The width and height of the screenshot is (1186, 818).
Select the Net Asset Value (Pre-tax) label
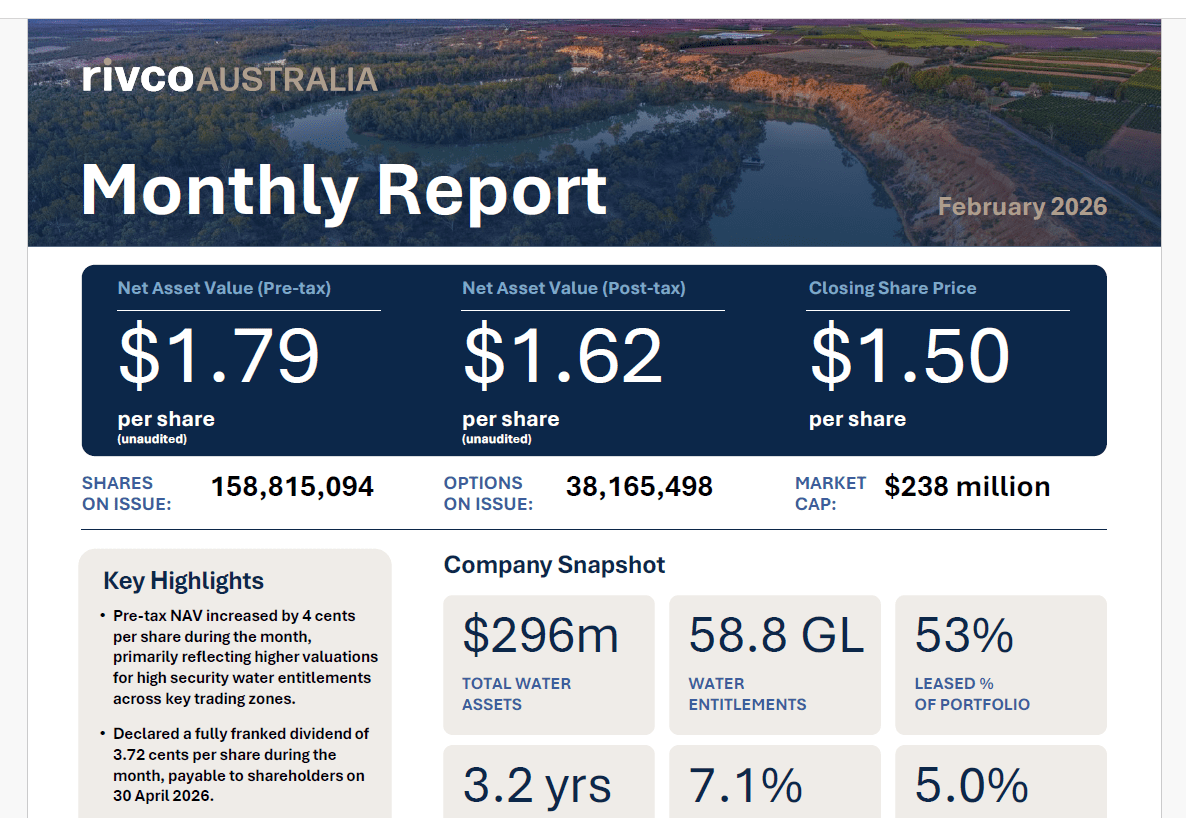coord(224,288)
